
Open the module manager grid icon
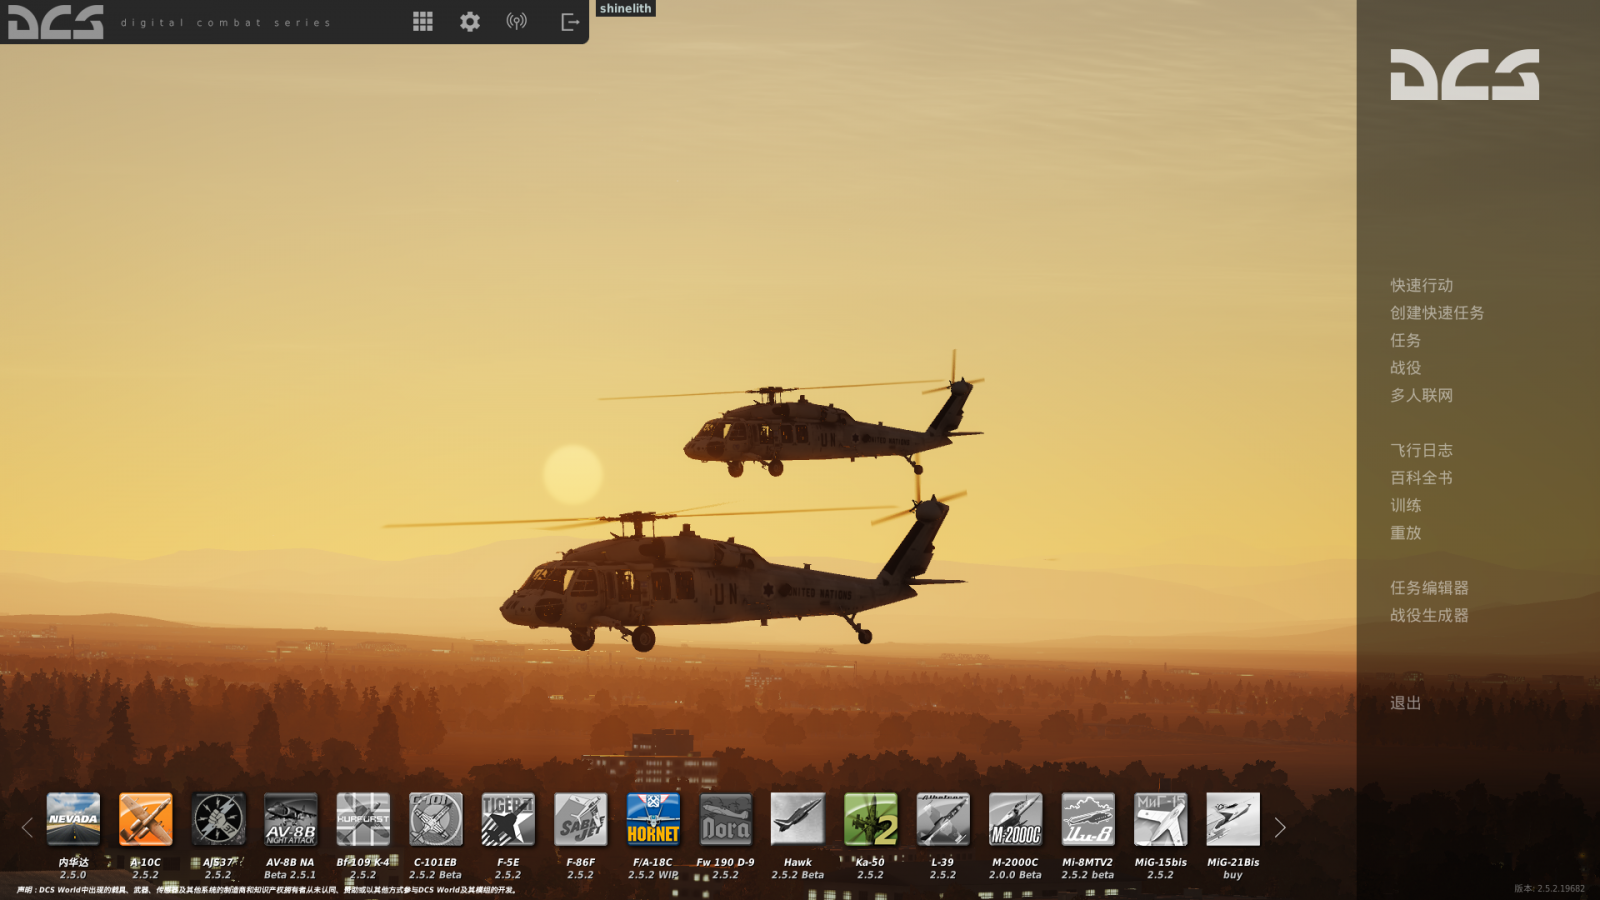pos(423,22)
